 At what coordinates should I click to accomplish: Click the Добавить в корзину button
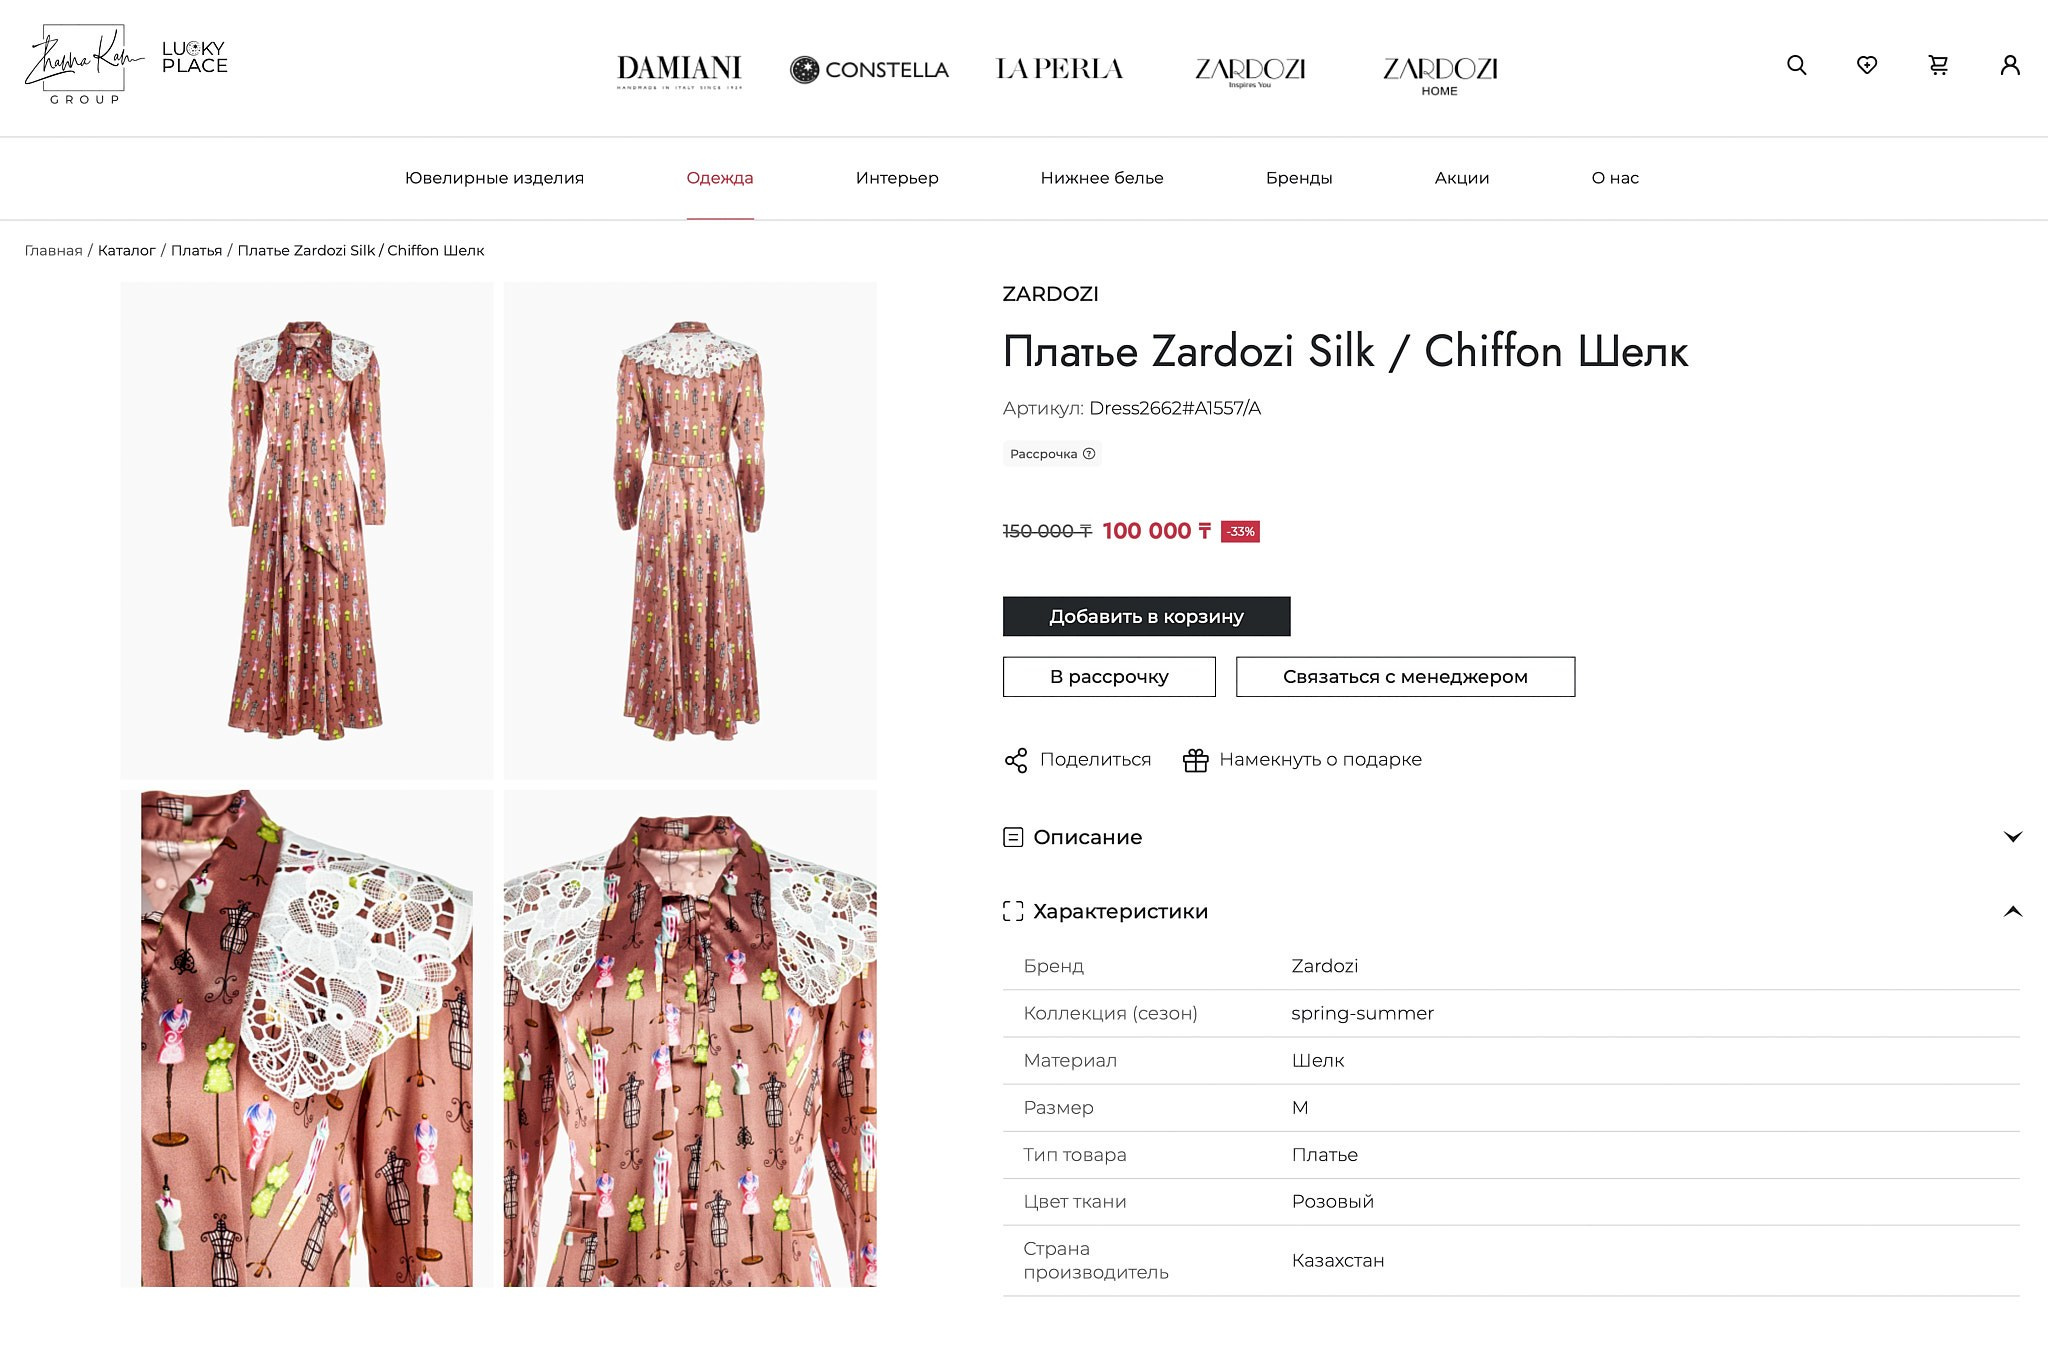point(1145,616)
